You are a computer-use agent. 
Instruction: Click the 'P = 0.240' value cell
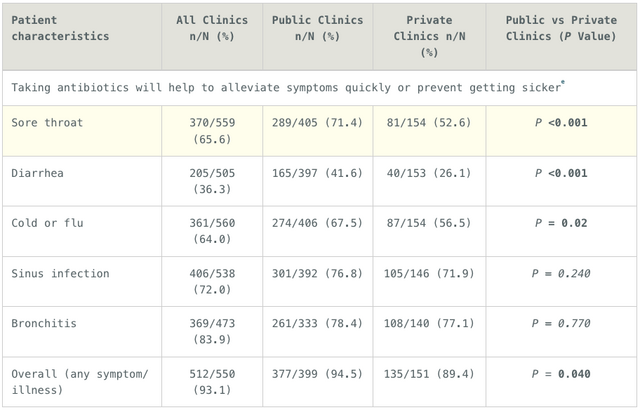coord(561,273)
